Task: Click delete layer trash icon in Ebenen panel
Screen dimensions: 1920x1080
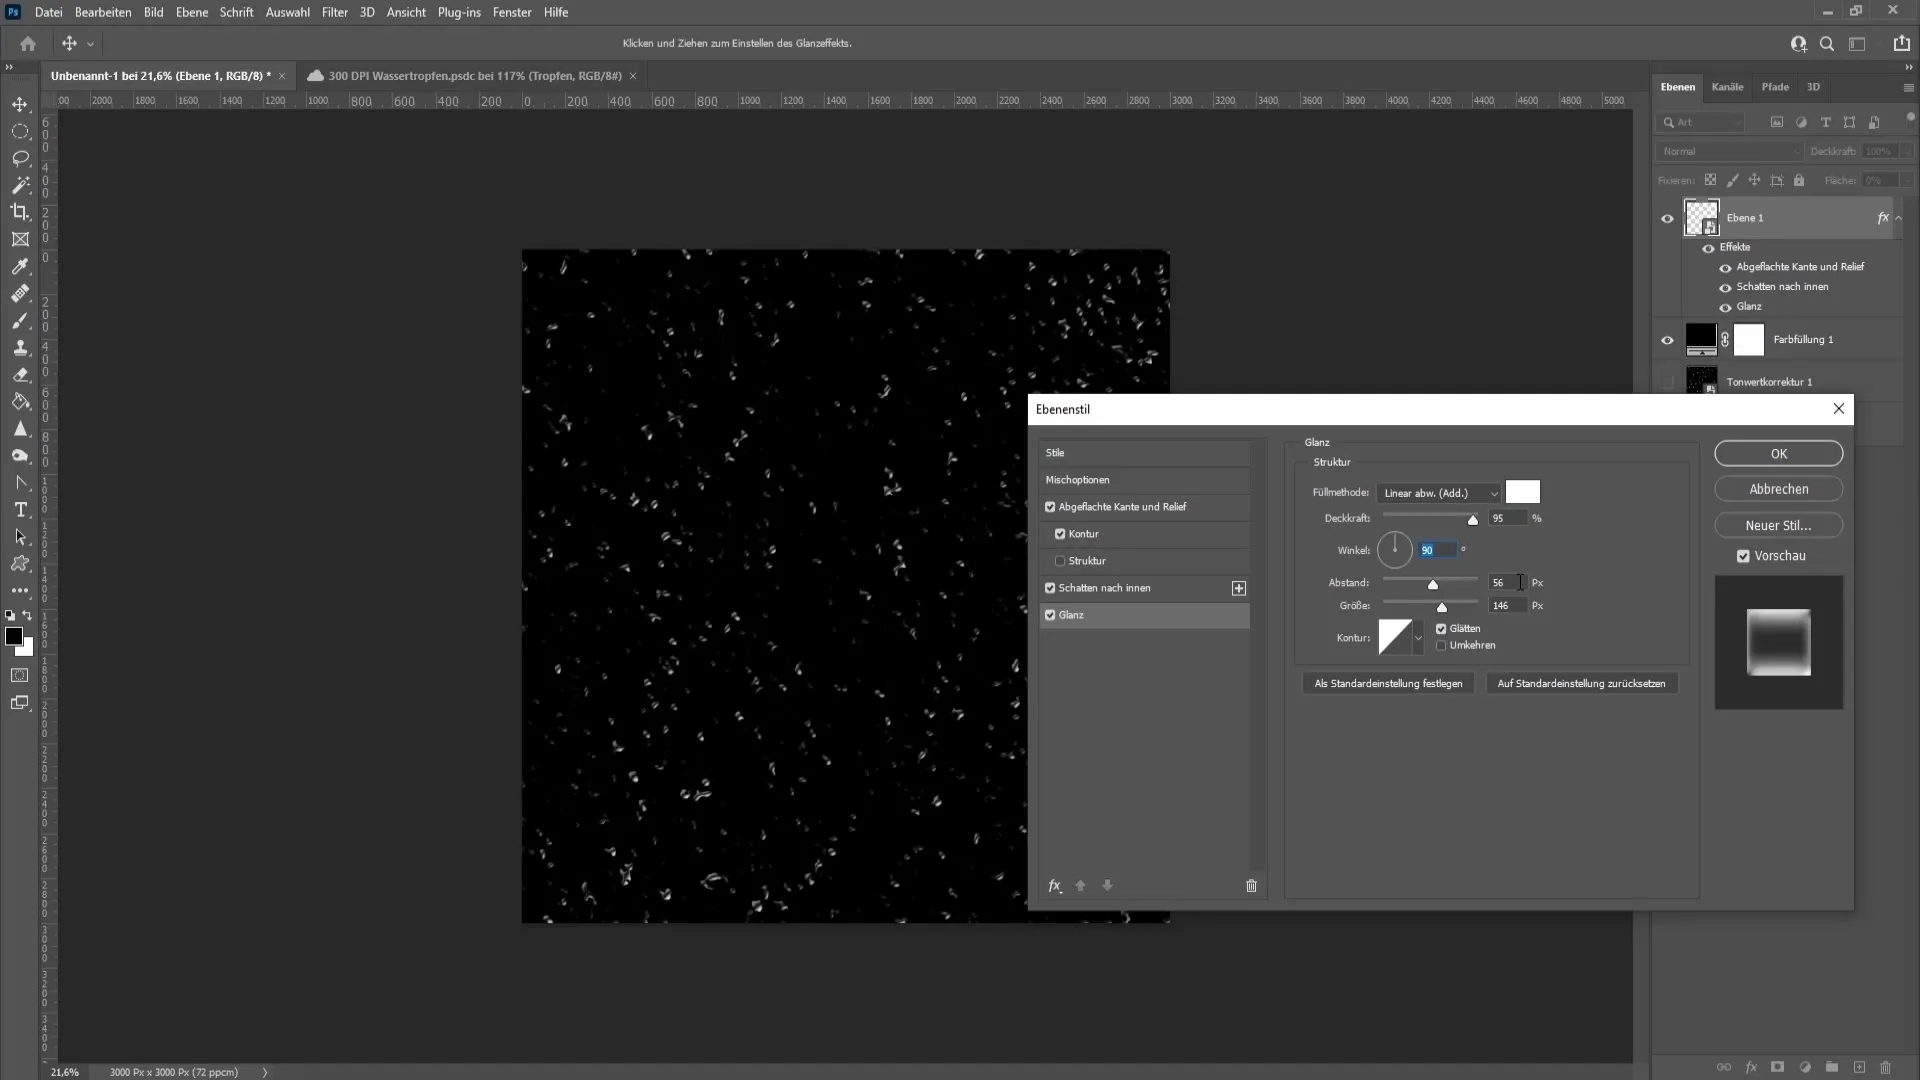Action: point(1886,1067)
